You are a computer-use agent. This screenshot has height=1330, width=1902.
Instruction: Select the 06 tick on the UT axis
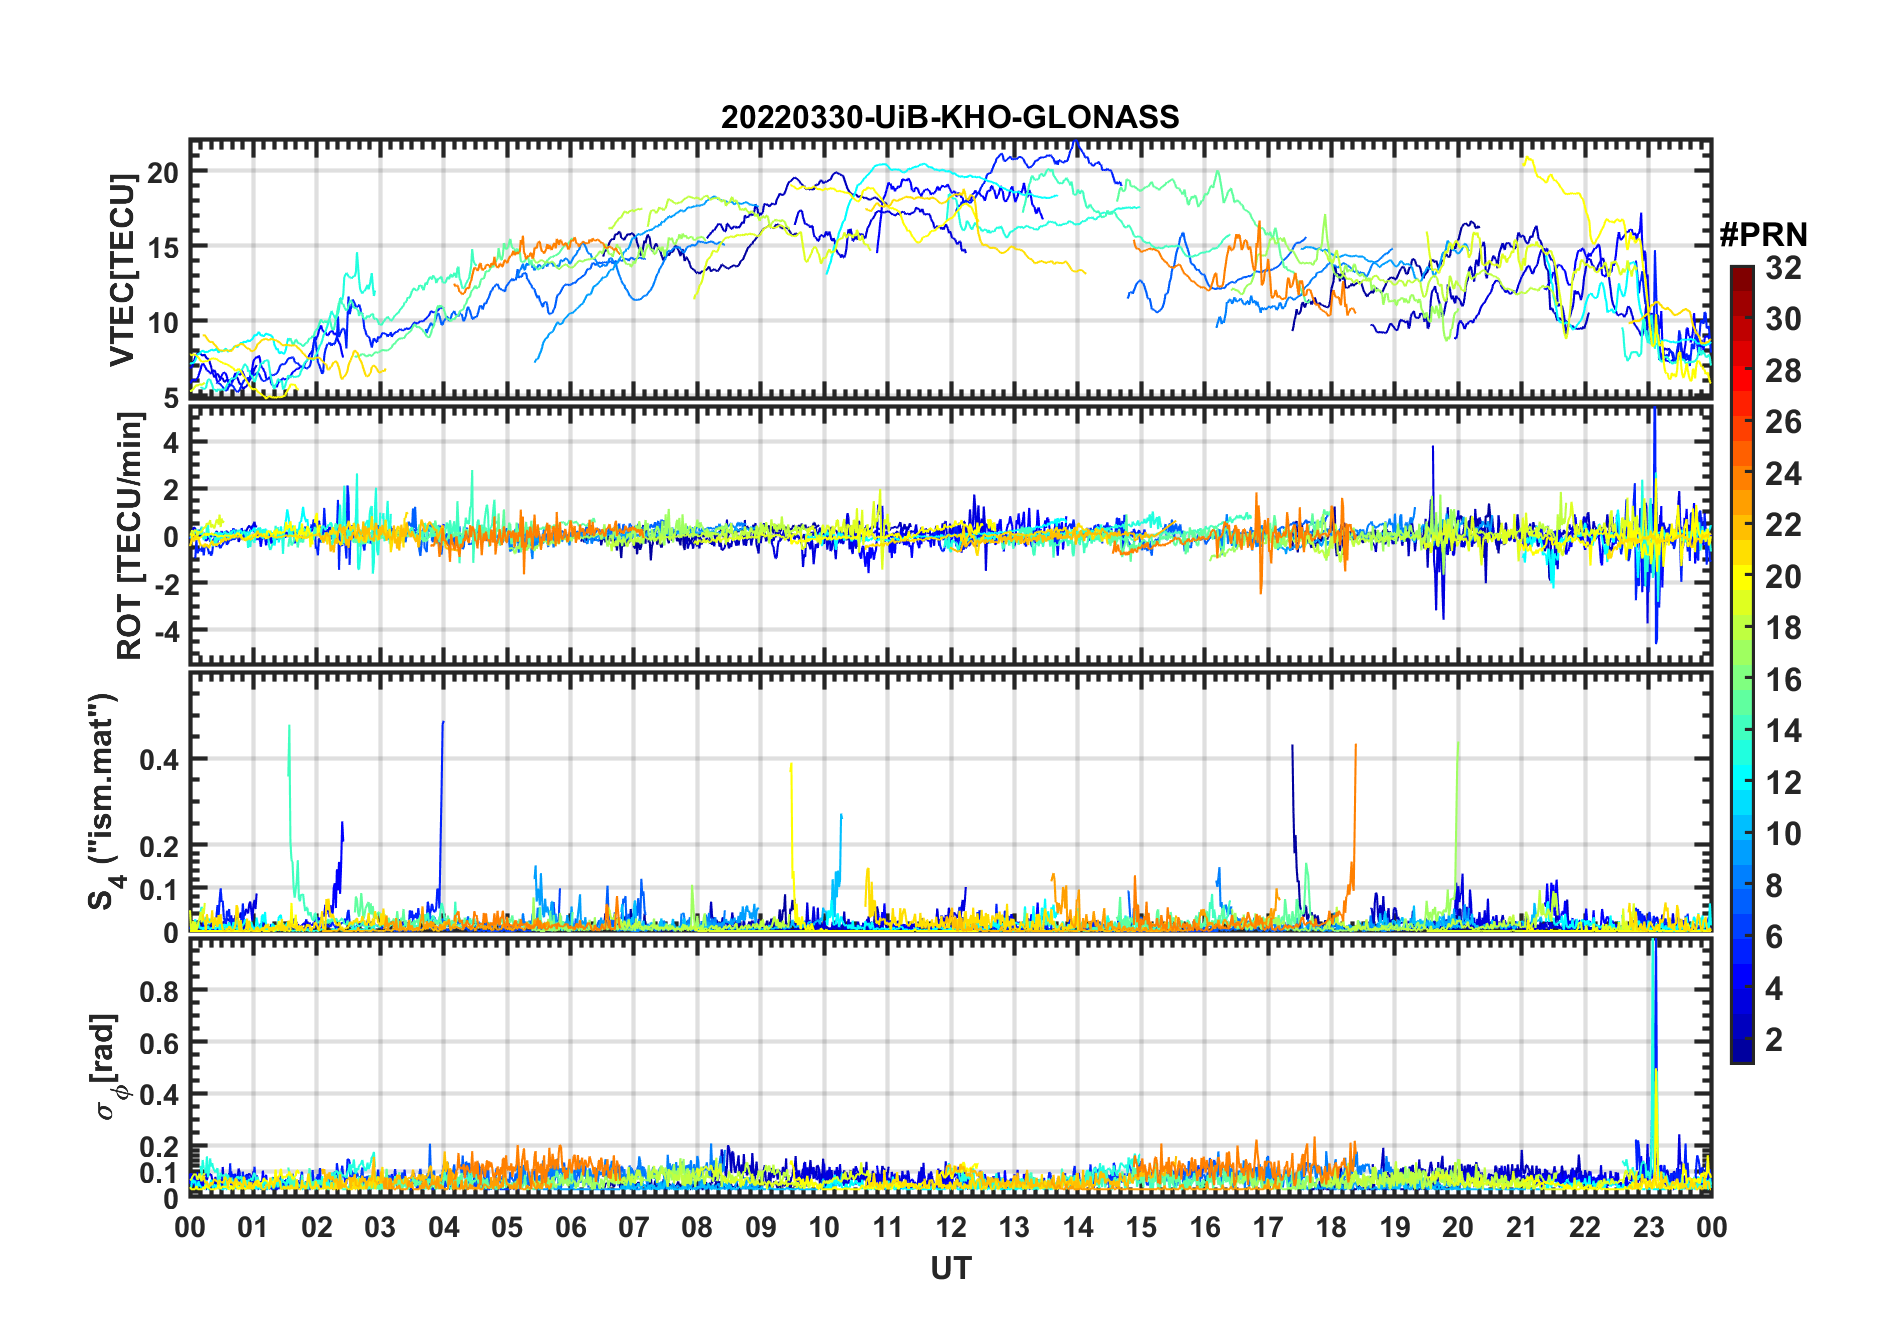point(570,1227)
